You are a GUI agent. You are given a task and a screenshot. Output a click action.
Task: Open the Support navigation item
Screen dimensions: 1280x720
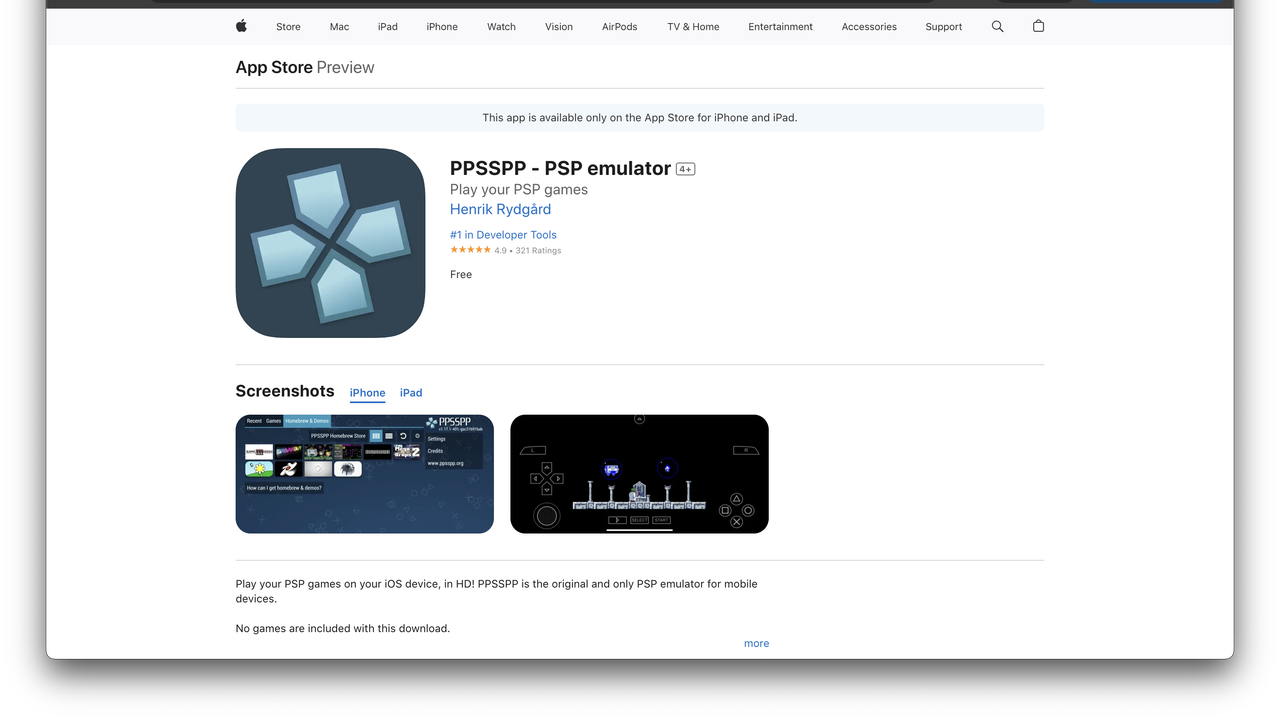[x=943, y=27]
